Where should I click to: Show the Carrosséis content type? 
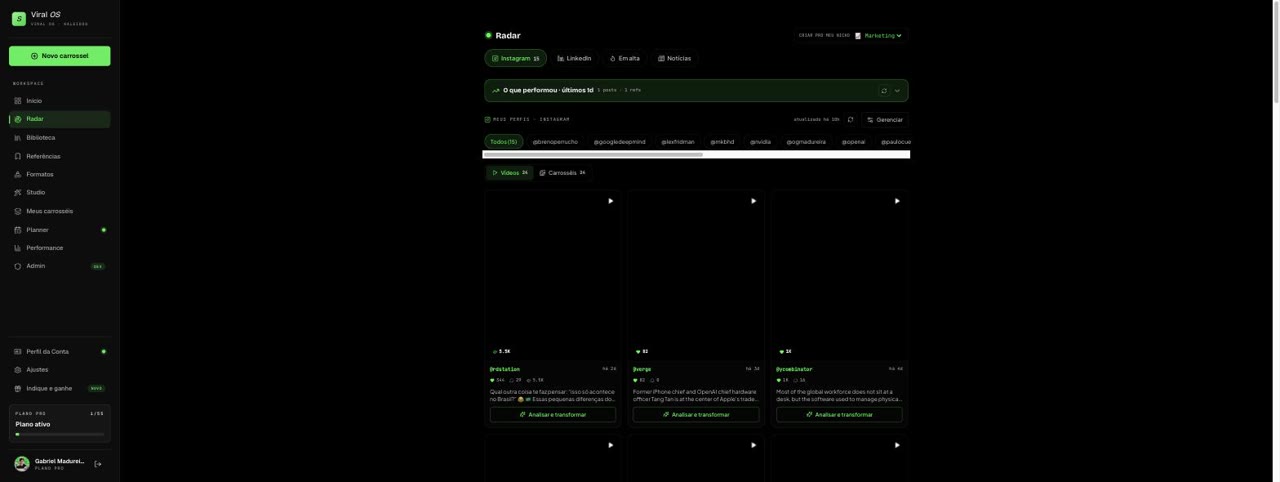(562, 173)
